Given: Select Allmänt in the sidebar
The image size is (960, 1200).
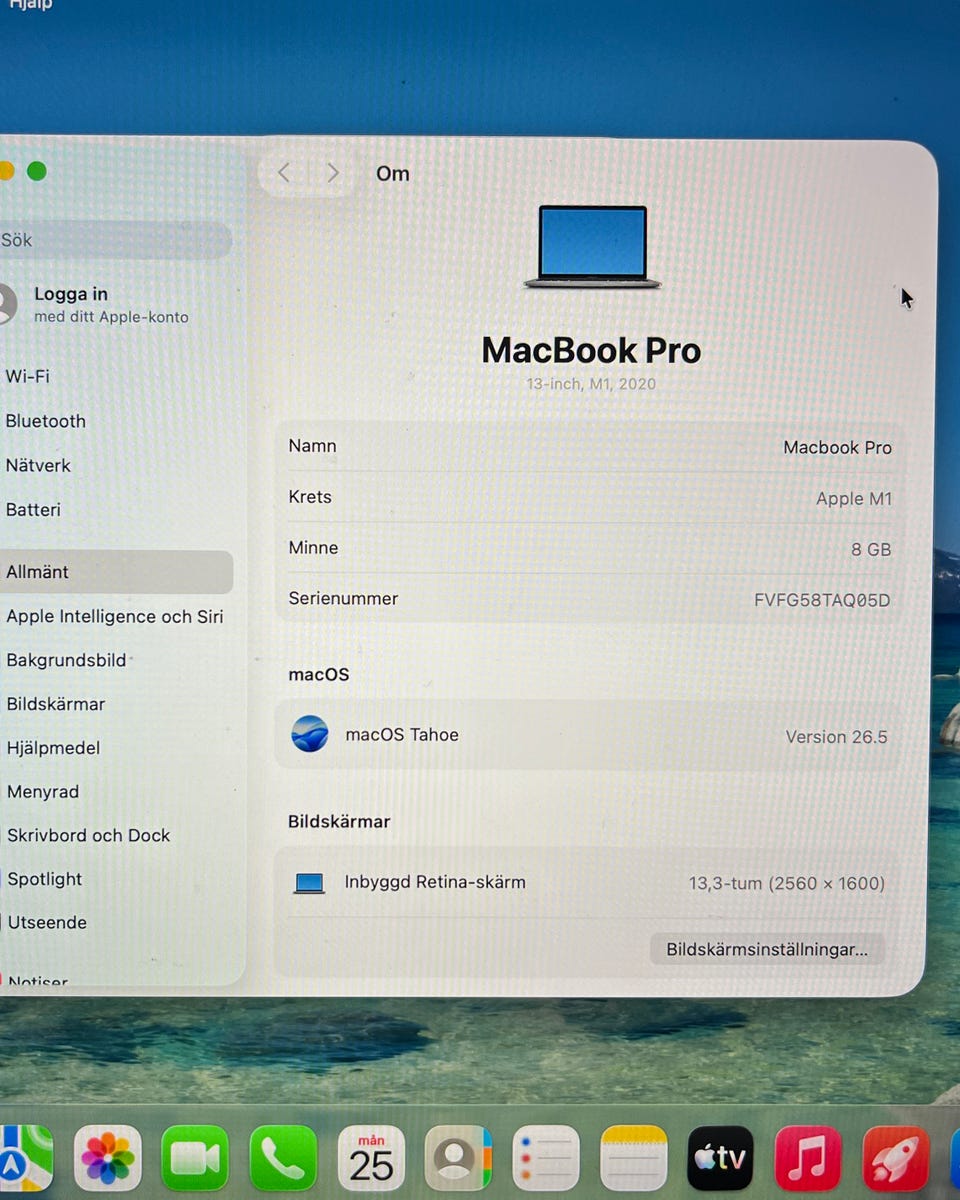Looking at the screenshot, I should [x=115, y=572].
